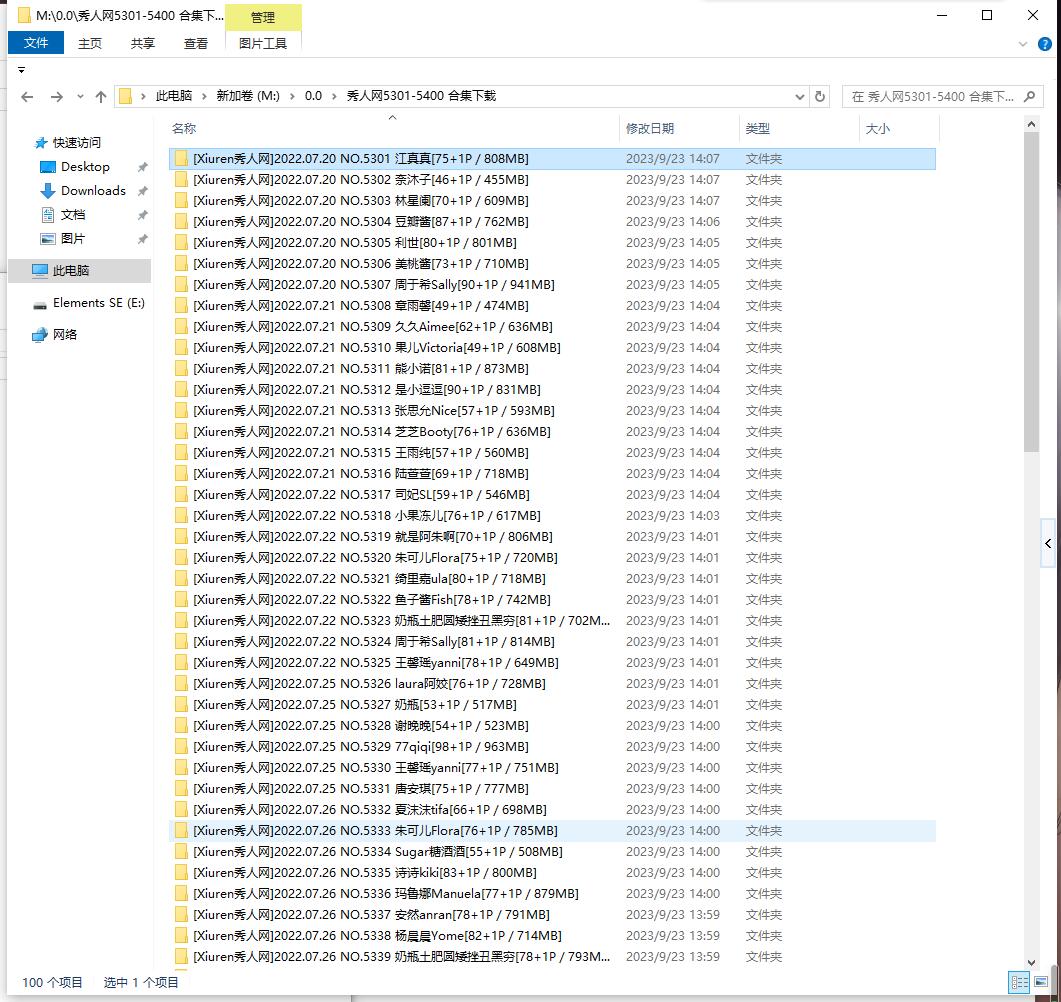1061x1002 pixels.
Task: Open the recent locations dropdown arrow
Action: [x=81, y=97]
